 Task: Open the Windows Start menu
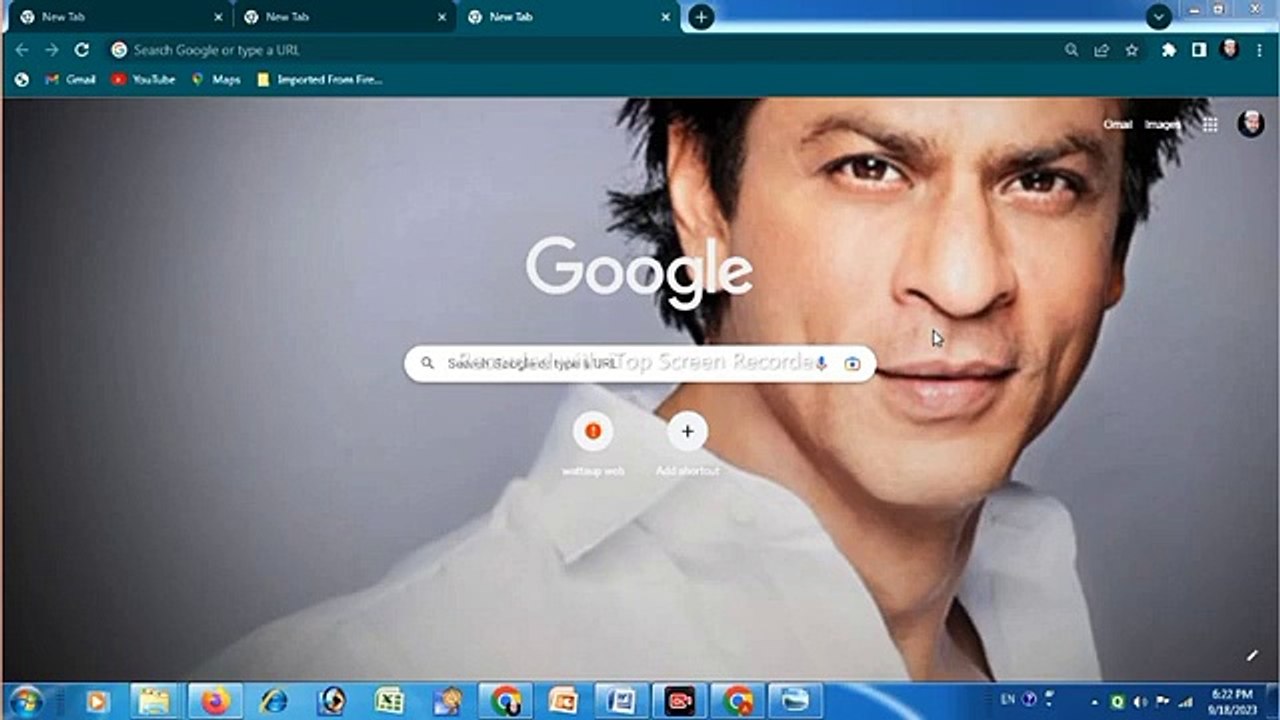(x=24, y=700)
